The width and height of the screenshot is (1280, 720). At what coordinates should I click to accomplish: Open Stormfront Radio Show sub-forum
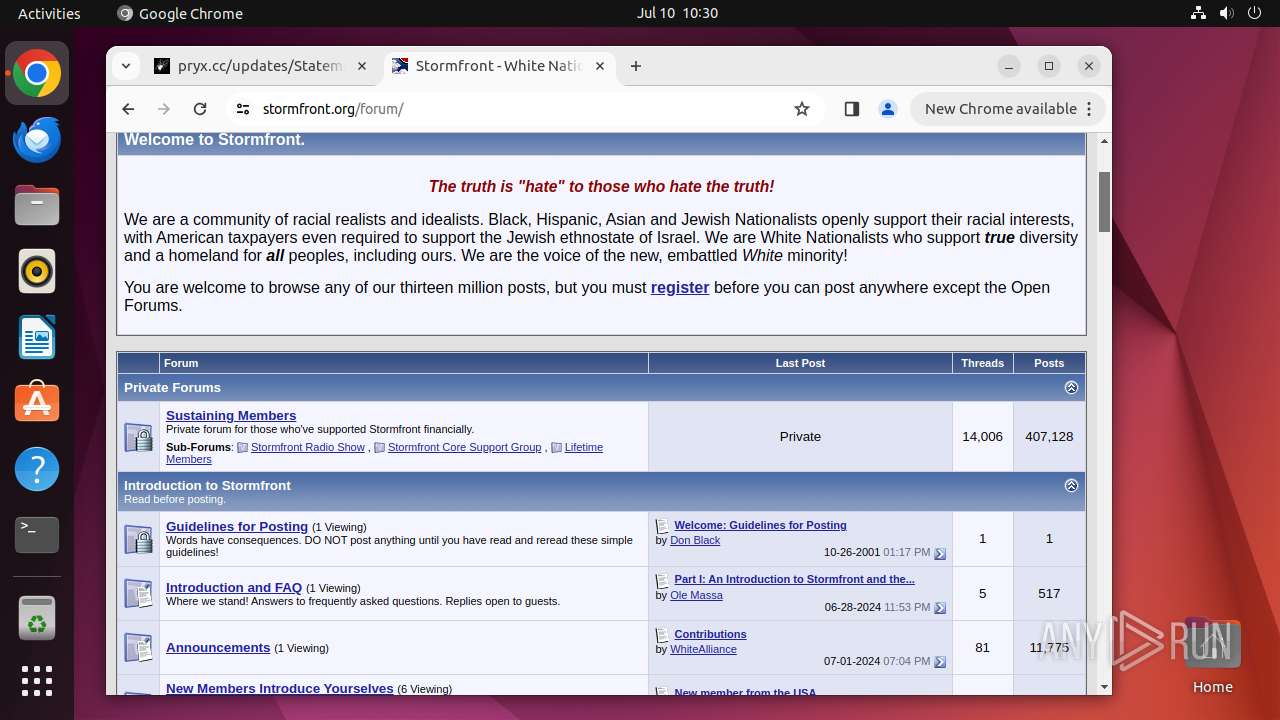(x=308, y=447)
